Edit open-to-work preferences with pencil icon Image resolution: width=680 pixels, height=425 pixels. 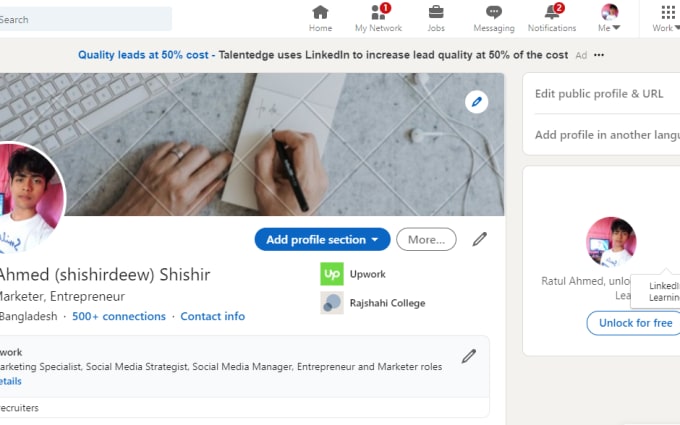tap(469, 356)
